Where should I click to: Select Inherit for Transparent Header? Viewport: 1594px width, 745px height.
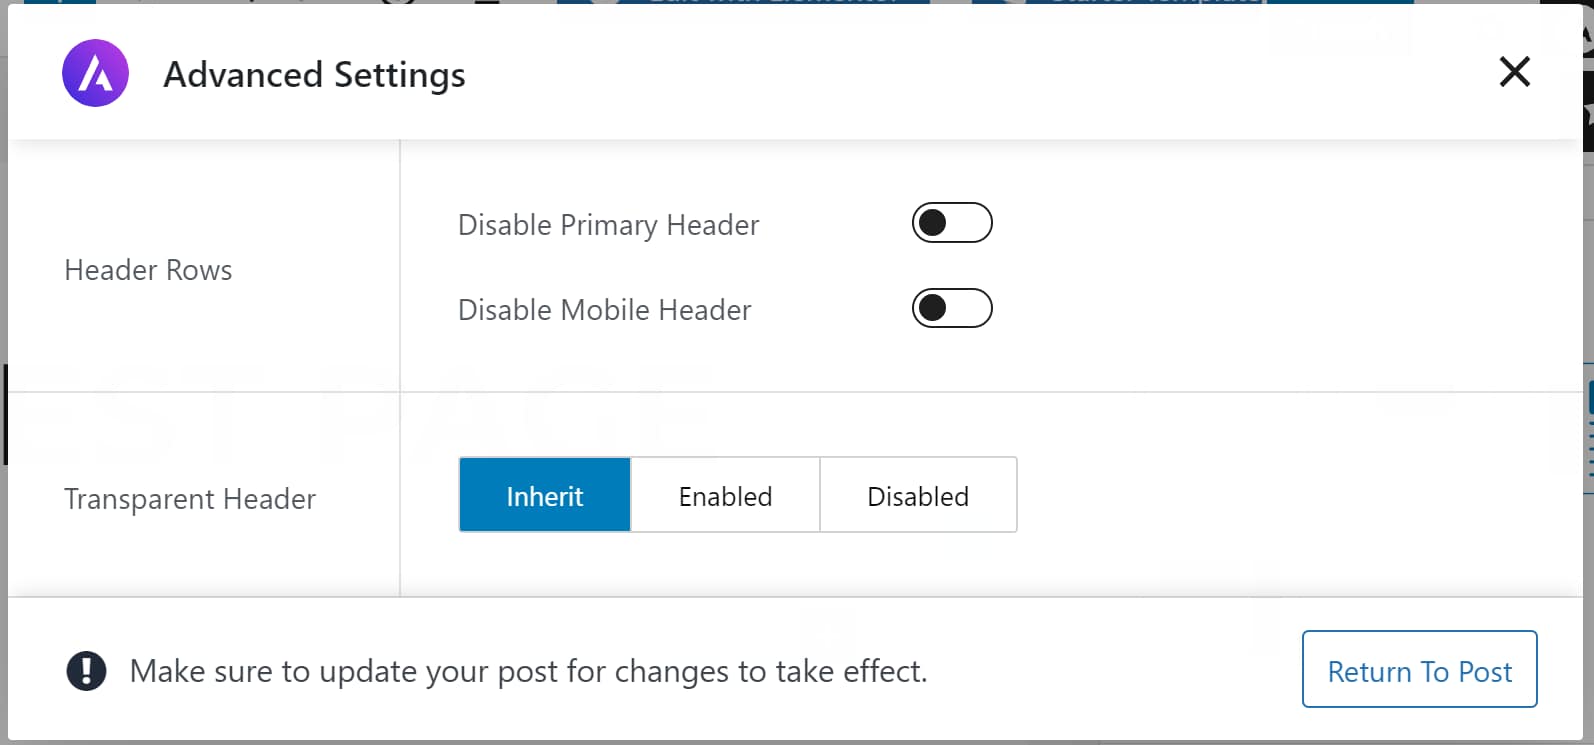544,494
